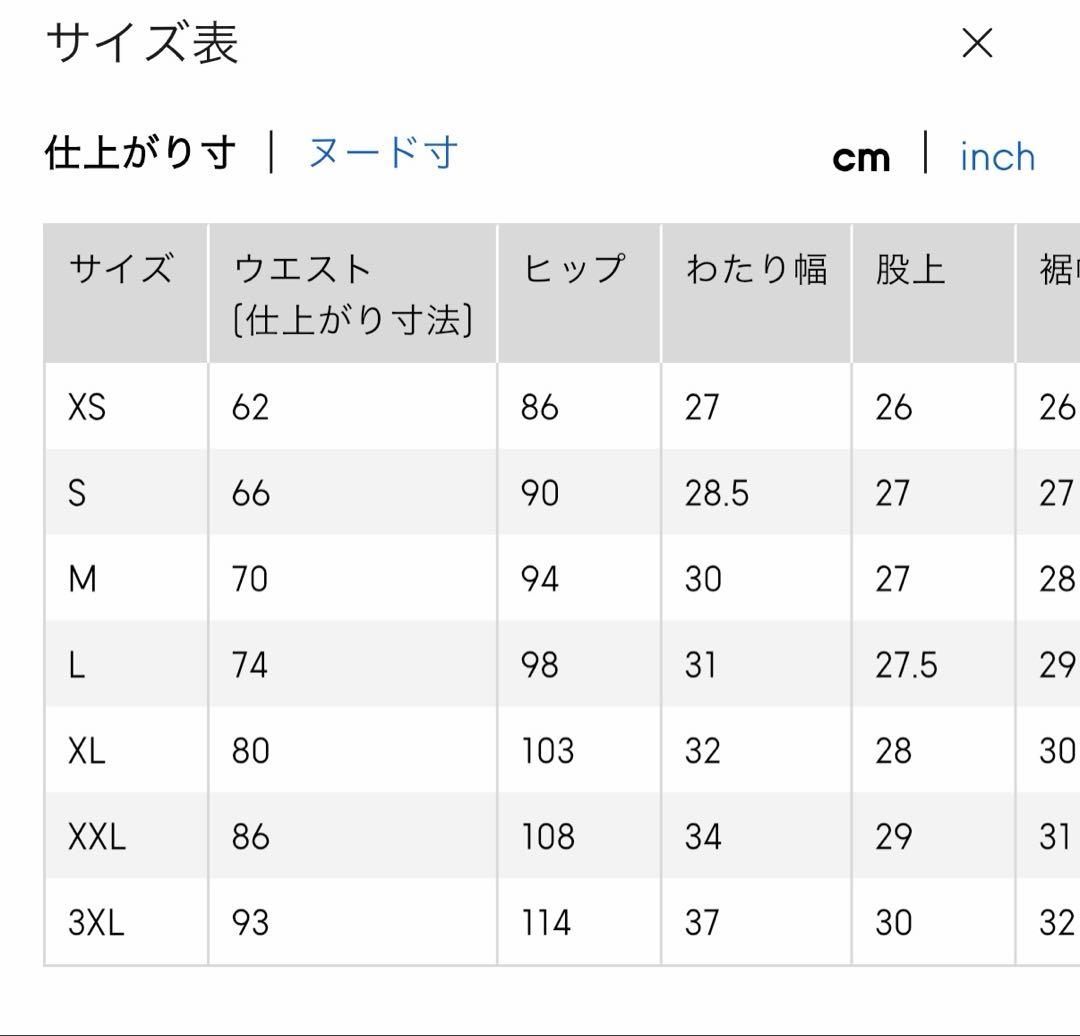Click hip value 114 for 3XL
Image resolution: width=1080 pixels, height=1036 pixels.
tap(546, 922)
